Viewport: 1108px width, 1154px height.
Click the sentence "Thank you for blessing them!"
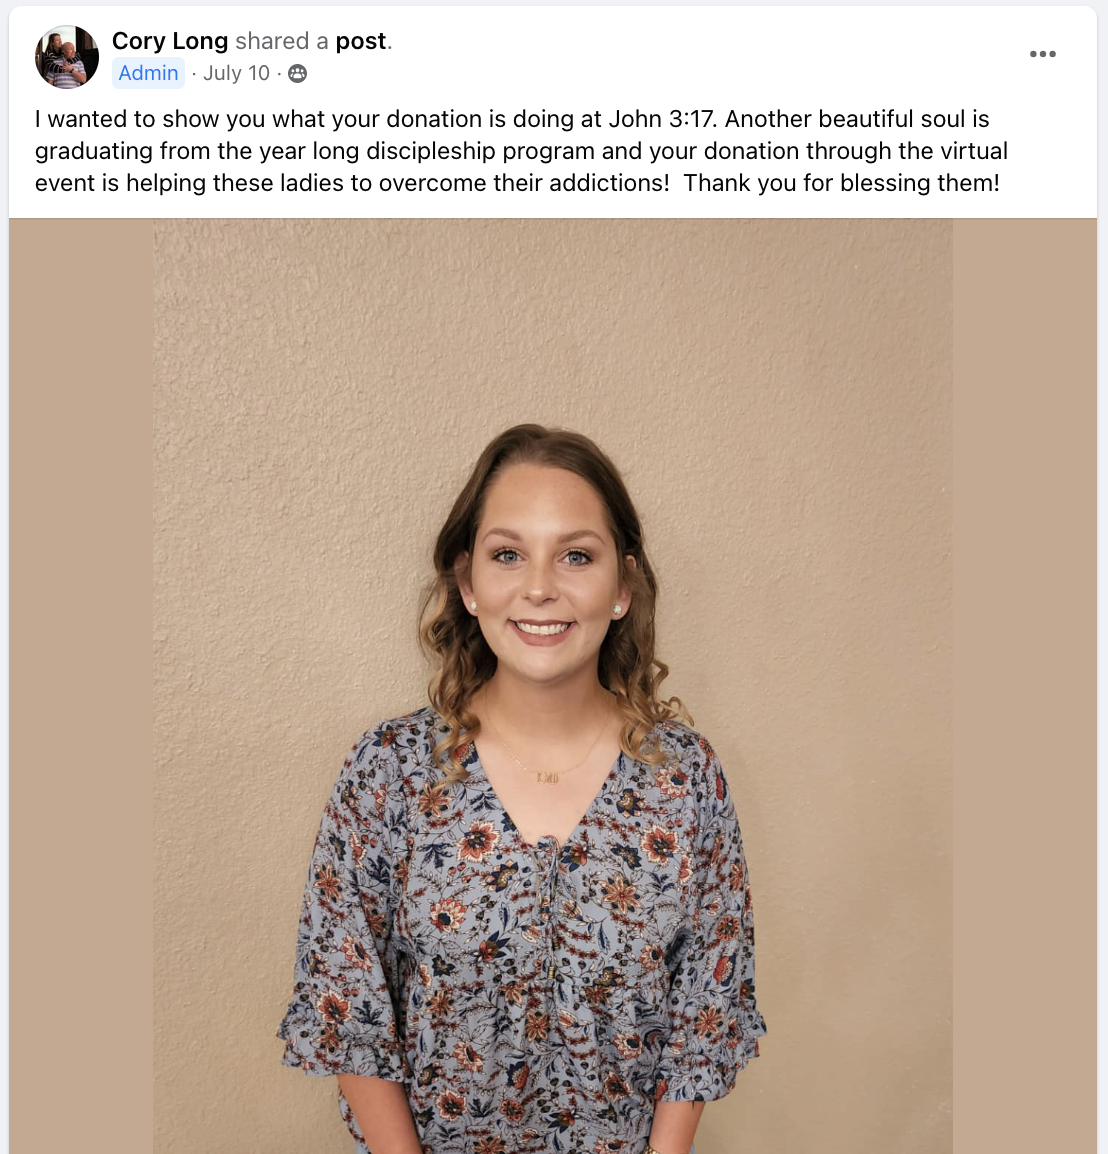[x=841, y=183]
